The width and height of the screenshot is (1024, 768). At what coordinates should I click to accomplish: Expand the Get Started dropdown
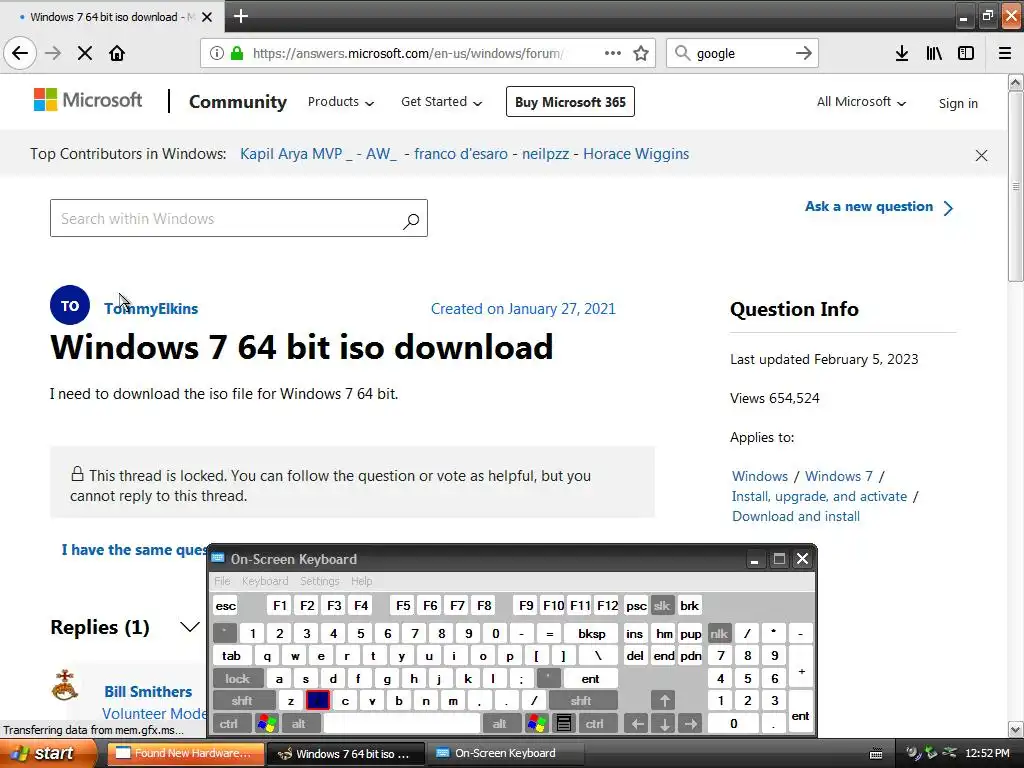coord(441,102)
